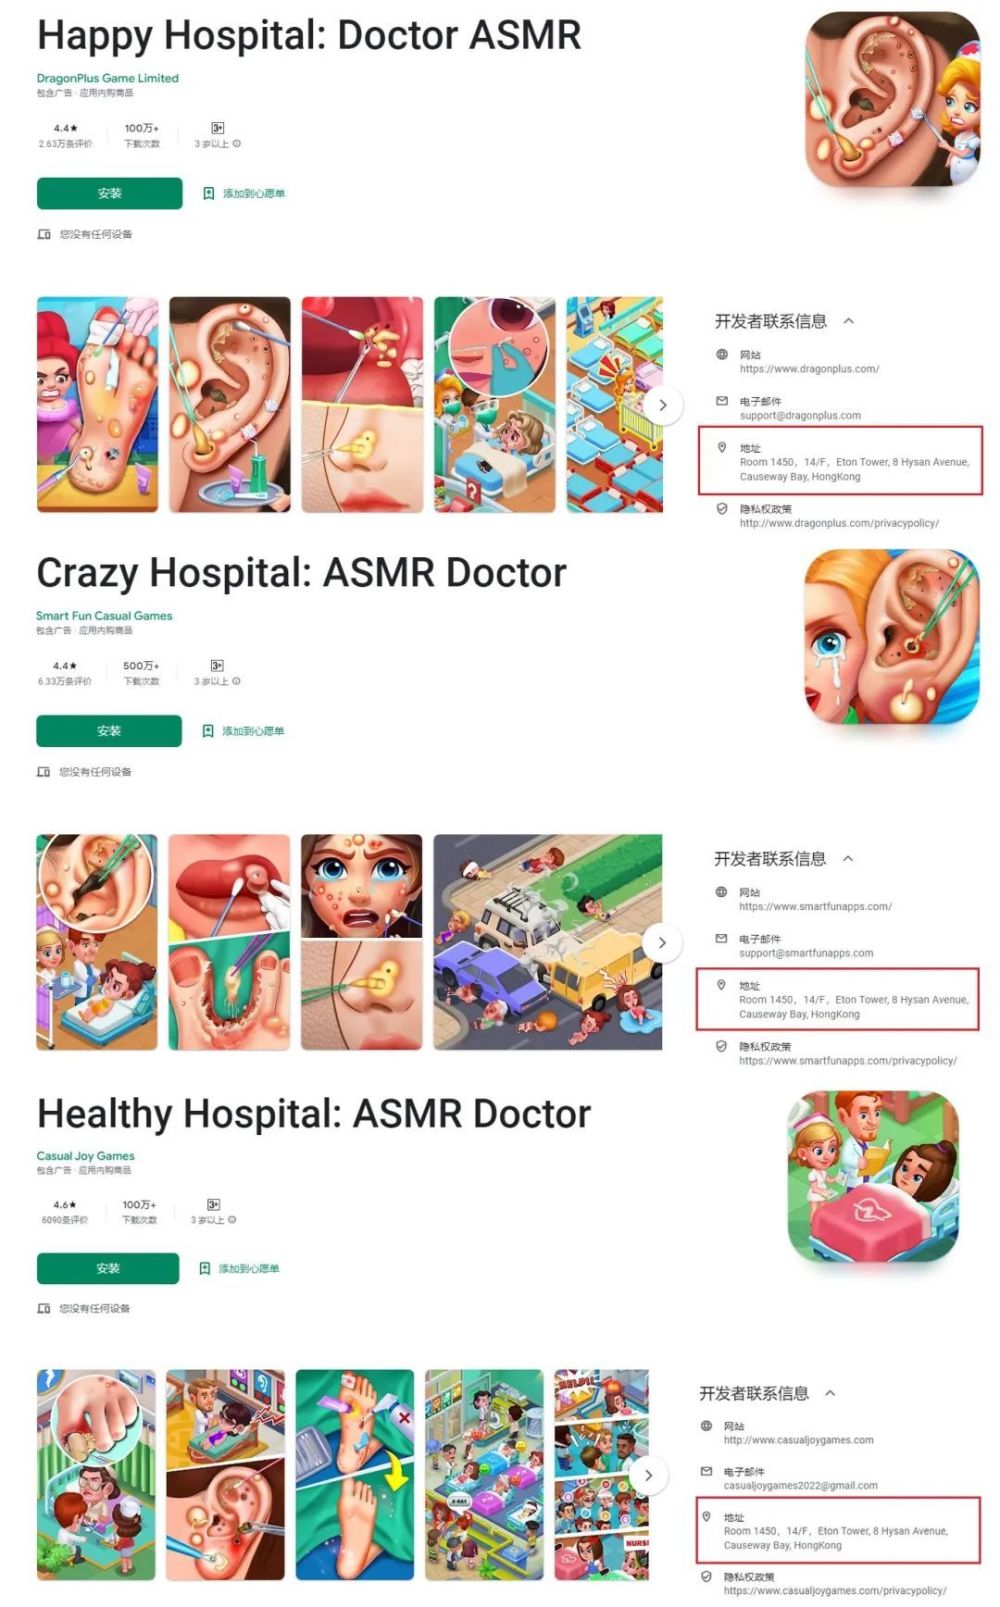Open the Happy Hospital app icon image
1000x1607 pixels.
click(893, 99)
